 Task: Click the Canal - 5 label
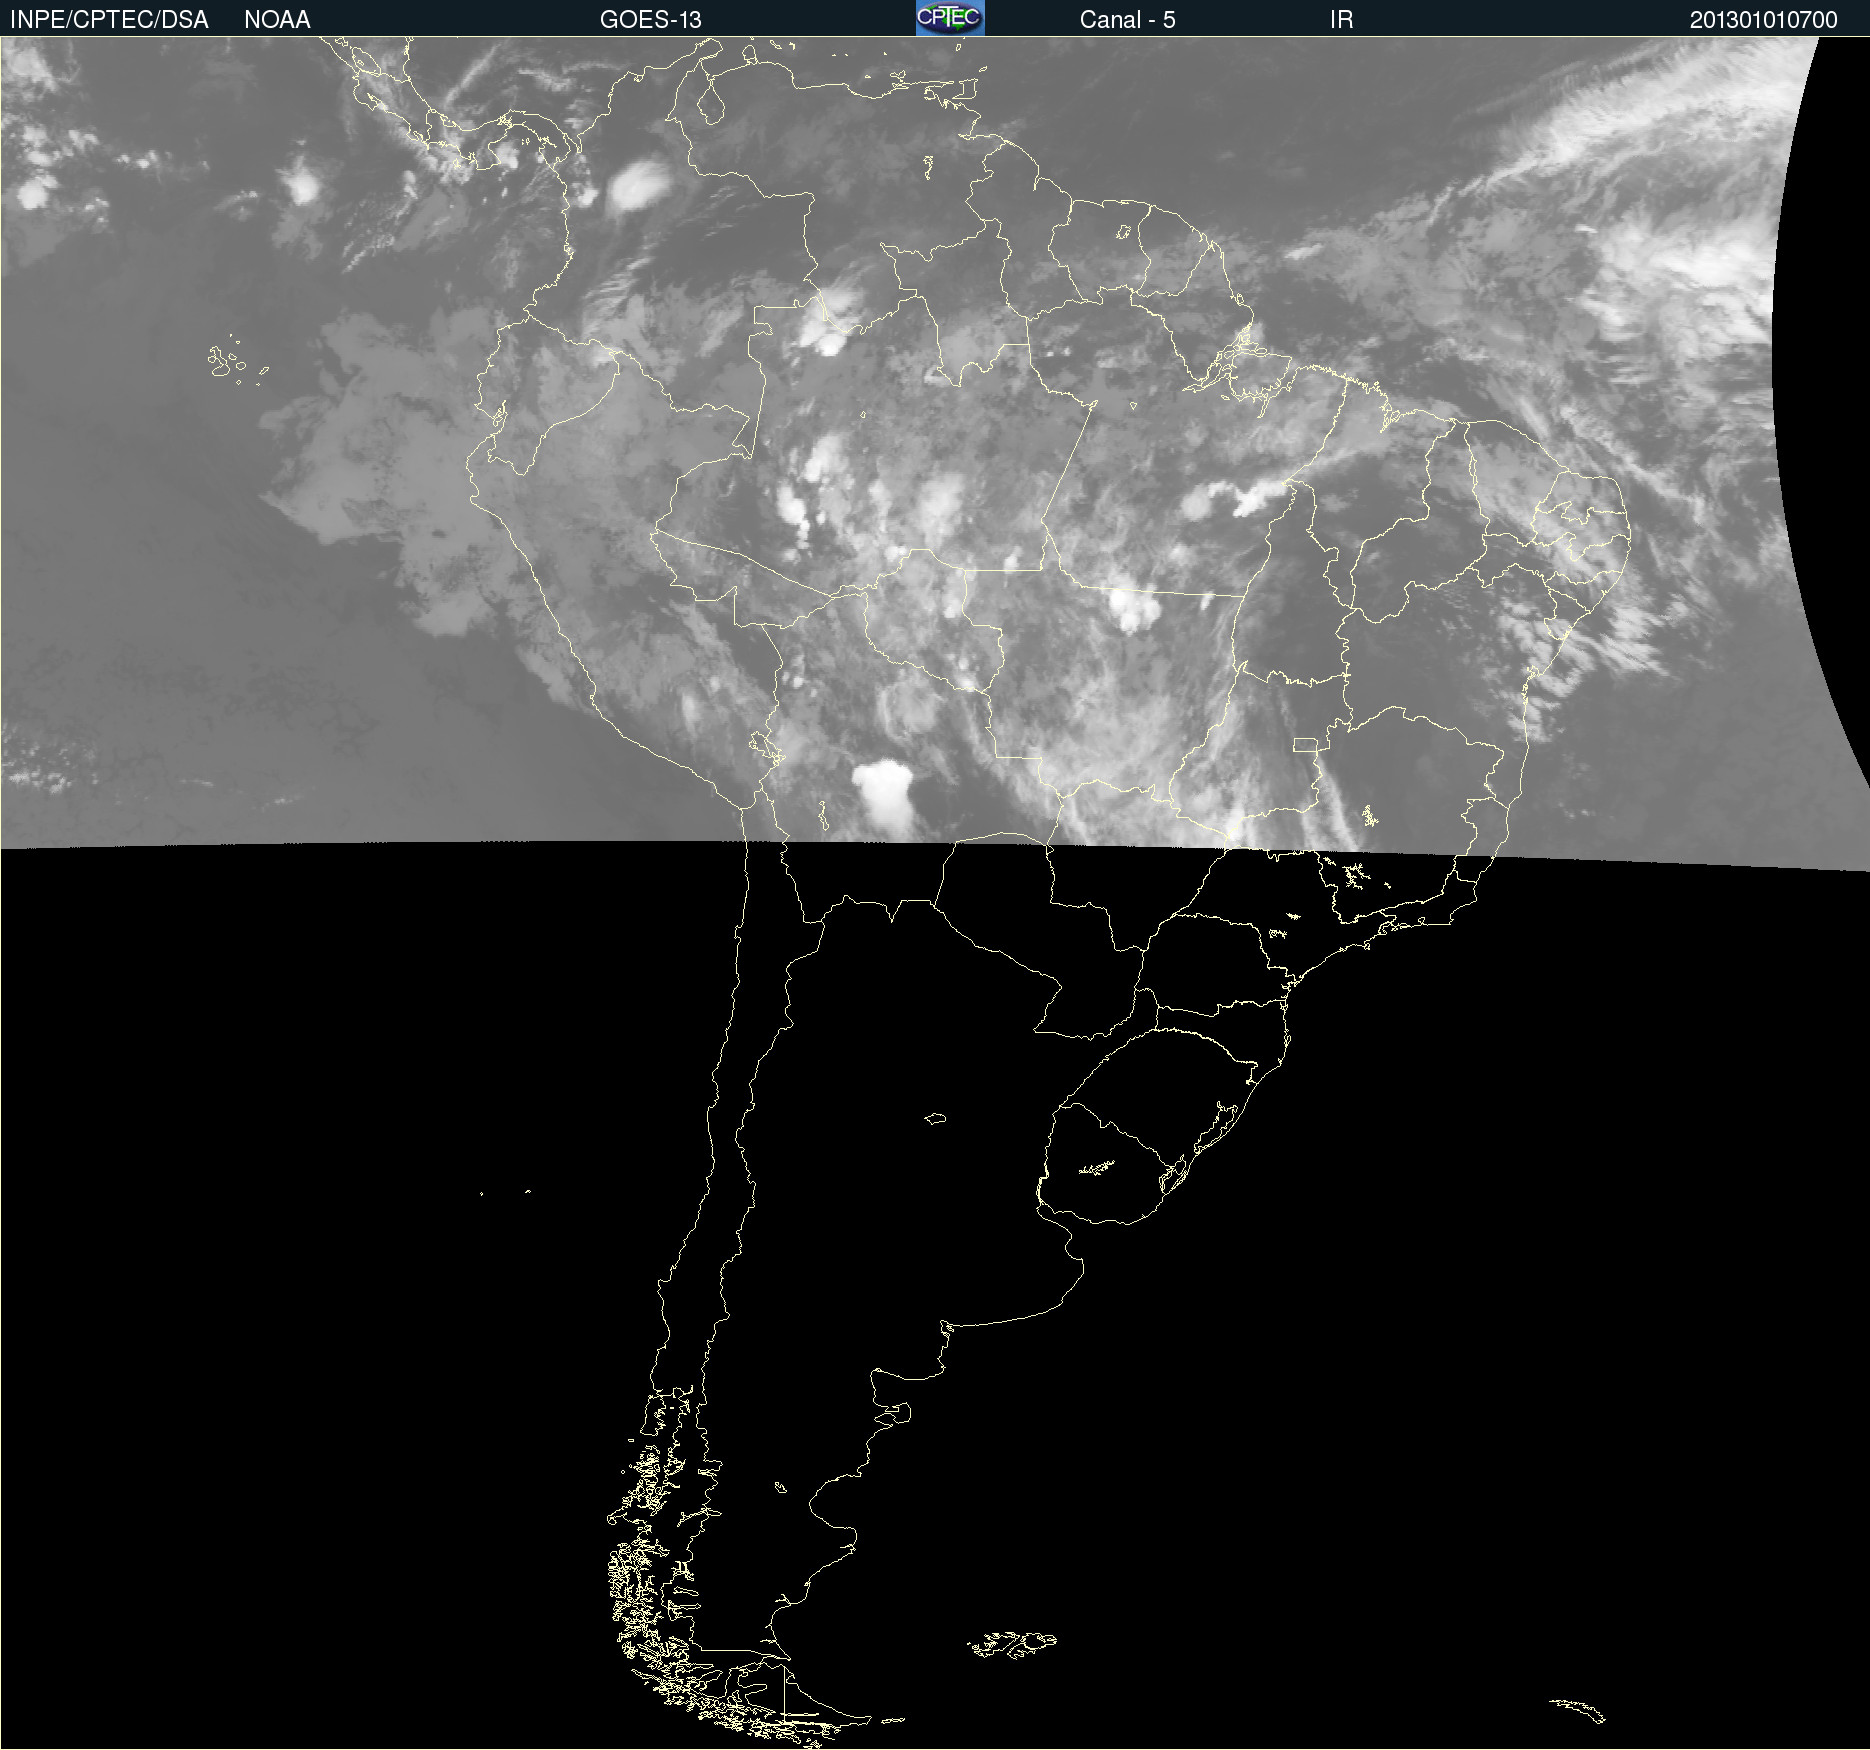point(1127,20)
